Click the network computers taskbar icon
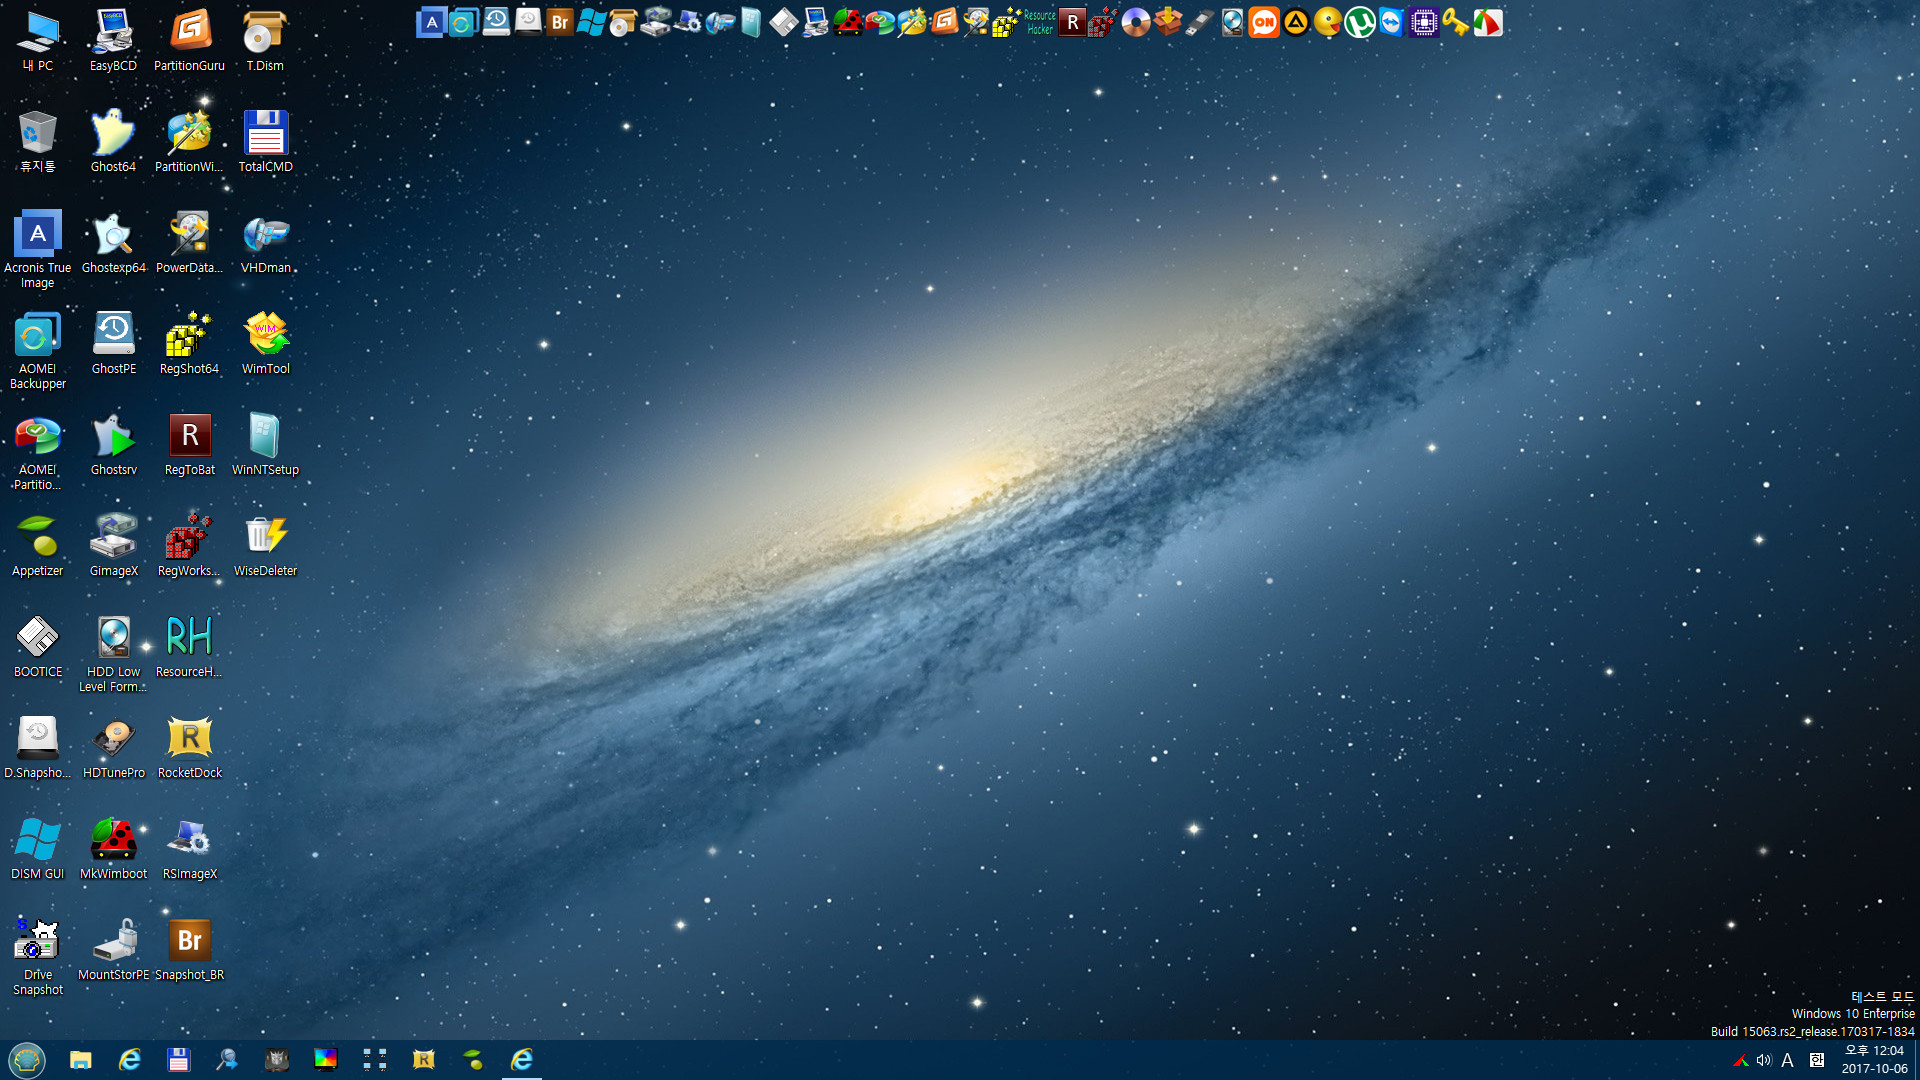The image size is (1920, 1080). pos(374,1060)
